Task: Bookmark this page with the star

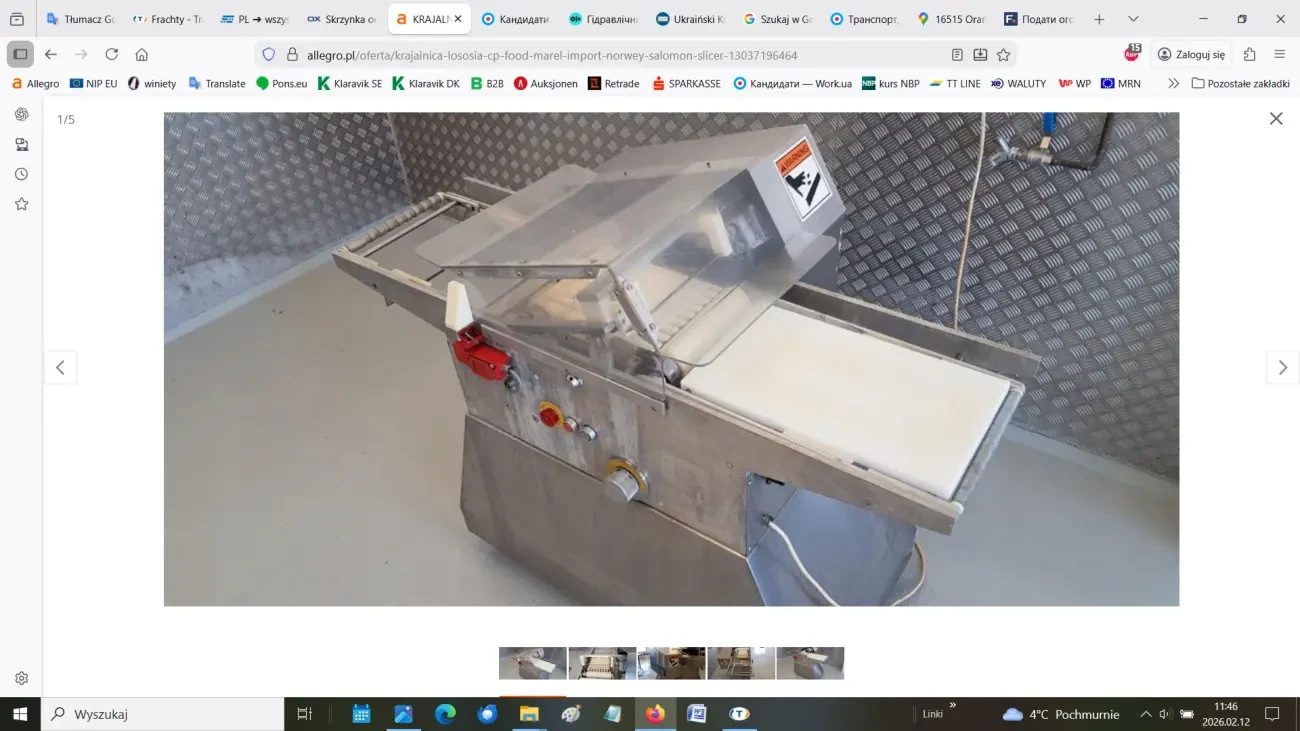Action: (x=1003, y=55)
